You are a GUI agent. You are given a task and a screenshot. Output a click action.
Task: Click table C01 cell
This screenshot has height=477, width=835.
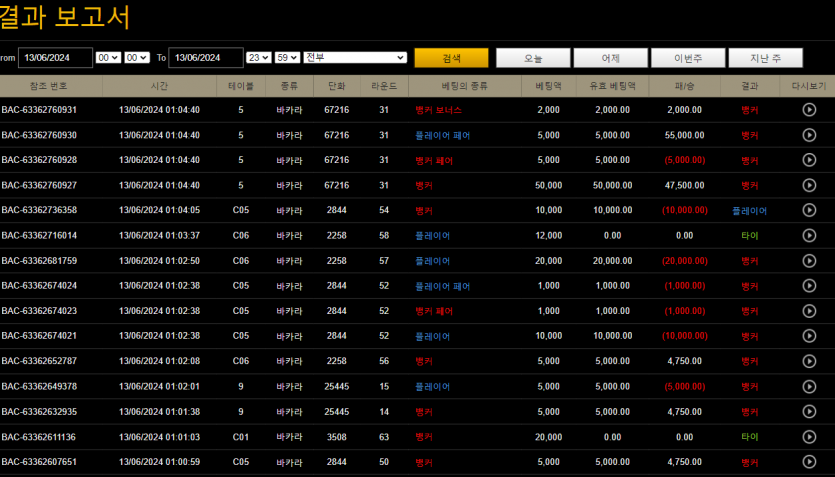(x=241, y=437)
